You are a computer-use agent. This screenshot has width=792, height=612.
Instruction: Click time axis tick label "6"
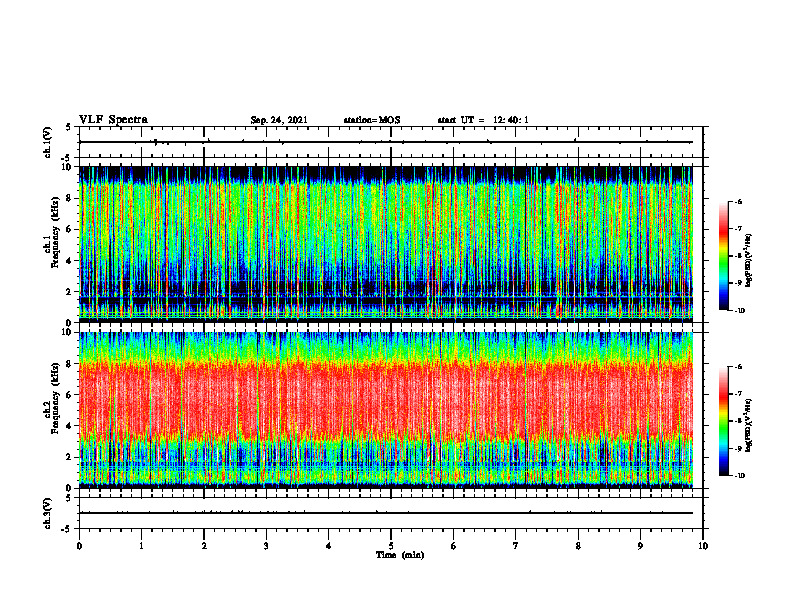454,546
